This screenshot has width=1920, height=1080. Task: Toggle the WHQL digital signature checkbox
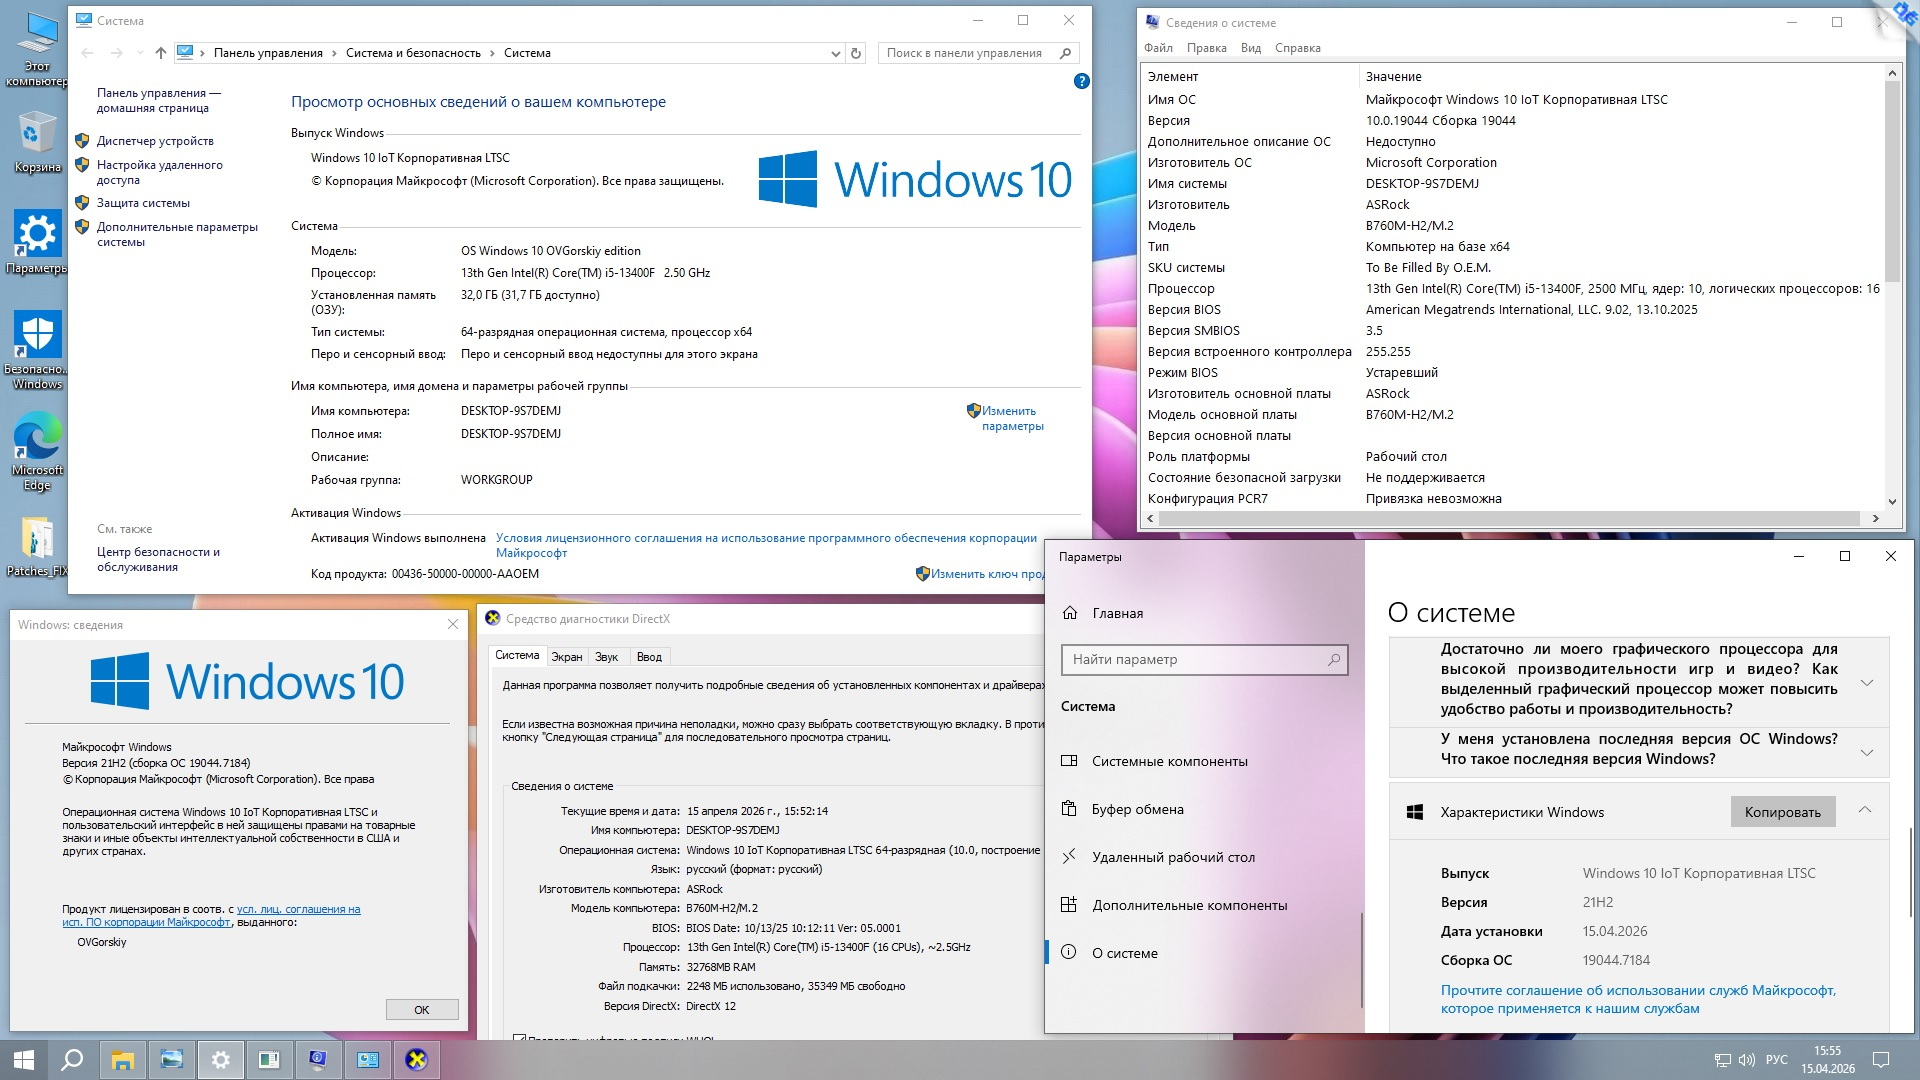pos(519,1038)
